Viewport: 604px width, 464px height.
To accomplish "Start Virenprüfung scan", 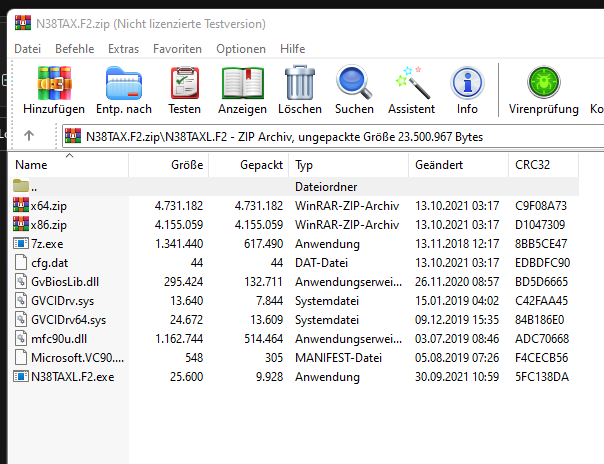I will (x=544, y=82).
